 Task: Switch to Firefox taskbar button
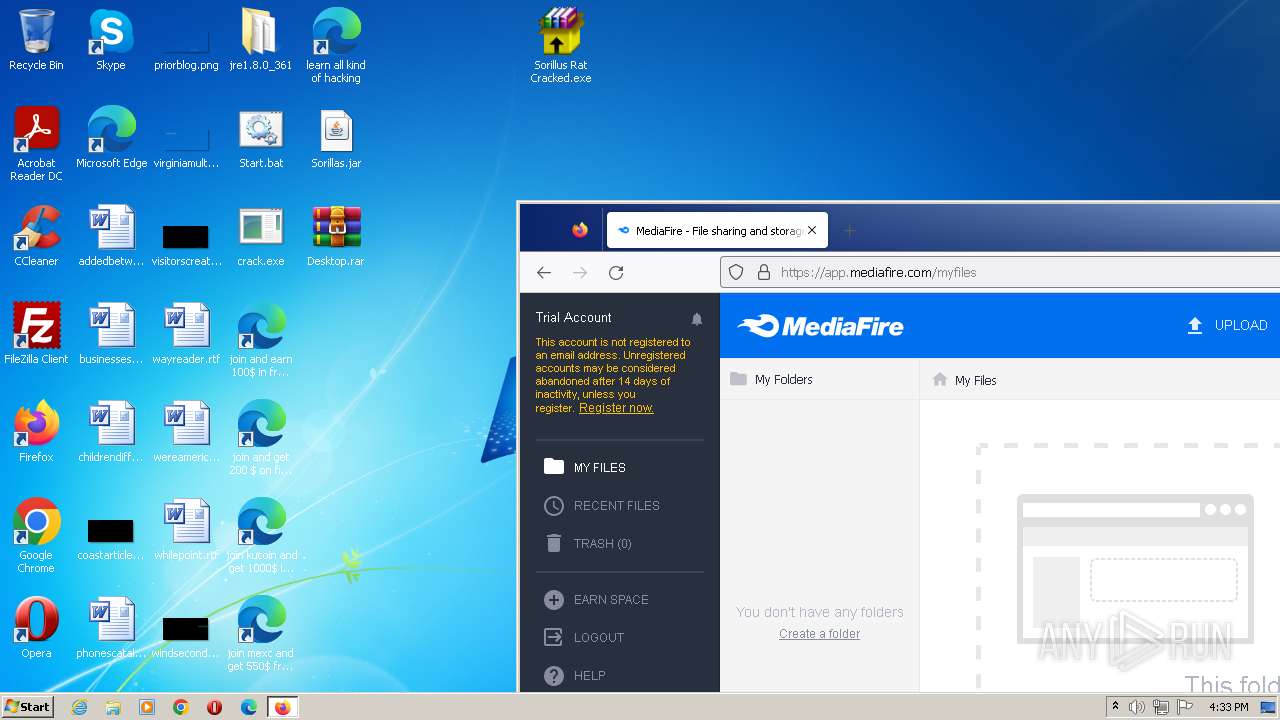(282, 707)
